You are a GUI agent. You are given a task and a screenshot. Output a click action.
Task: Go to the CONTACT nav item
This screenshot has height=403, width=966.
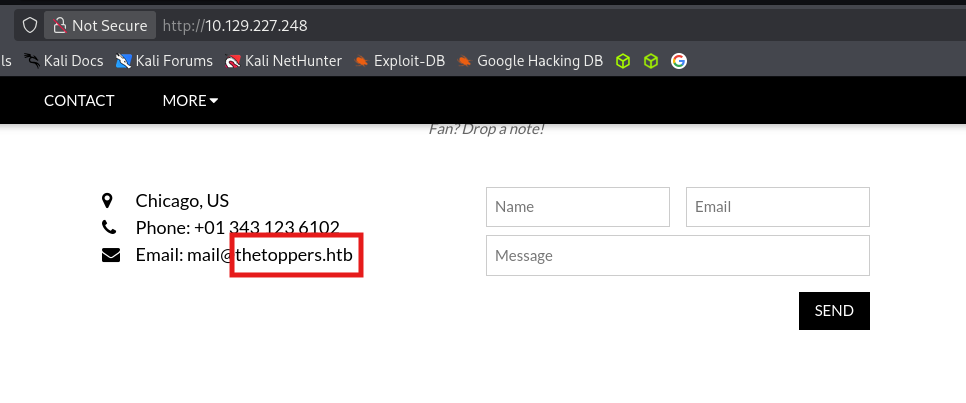tap(79, 100)
